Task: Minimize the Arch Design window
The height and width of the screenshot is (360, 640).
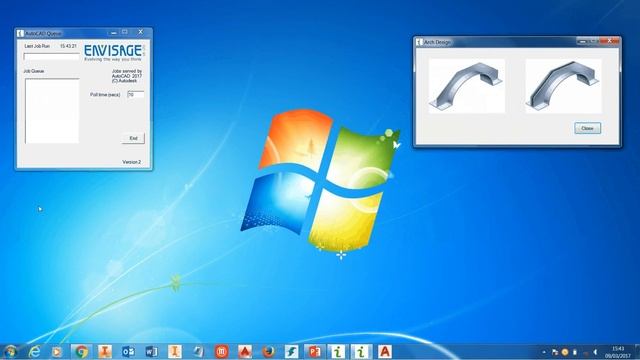Action: (582, 41)
